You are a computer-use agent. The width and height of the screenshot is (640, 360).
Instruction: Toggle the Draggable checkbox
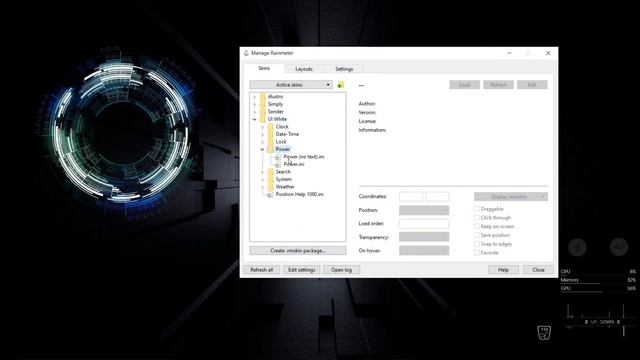pos(477,209)
